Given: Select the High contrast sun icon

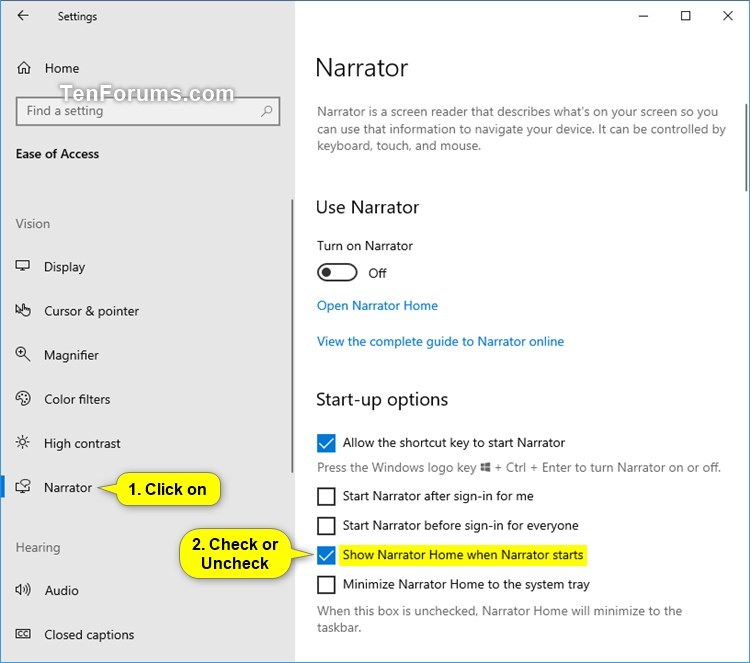Looking at the screenshot, I should (x=22, y=442).
